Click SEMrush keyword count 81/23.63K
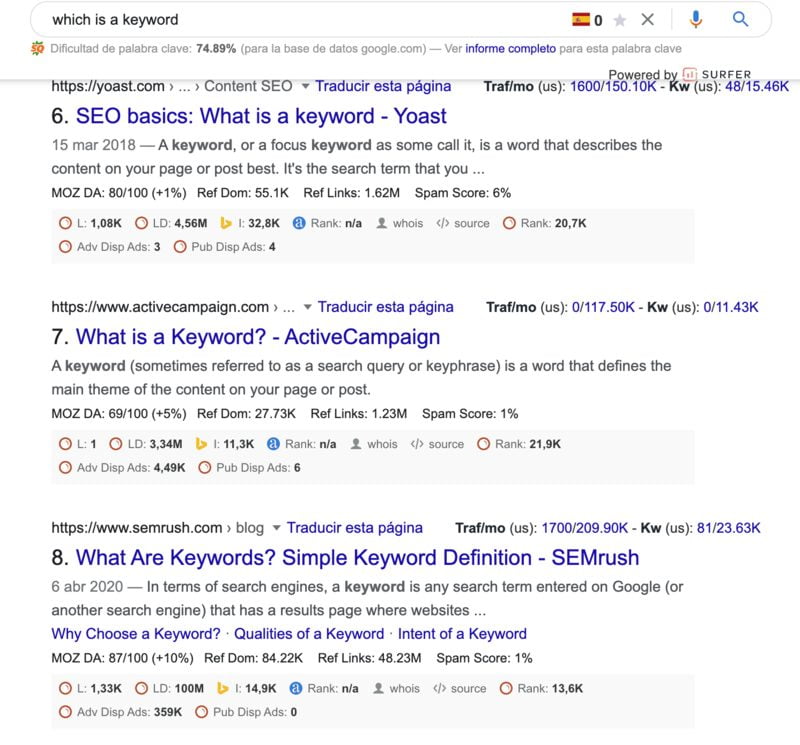The height and width of the screenshot is (745, 800). point(729,528)
